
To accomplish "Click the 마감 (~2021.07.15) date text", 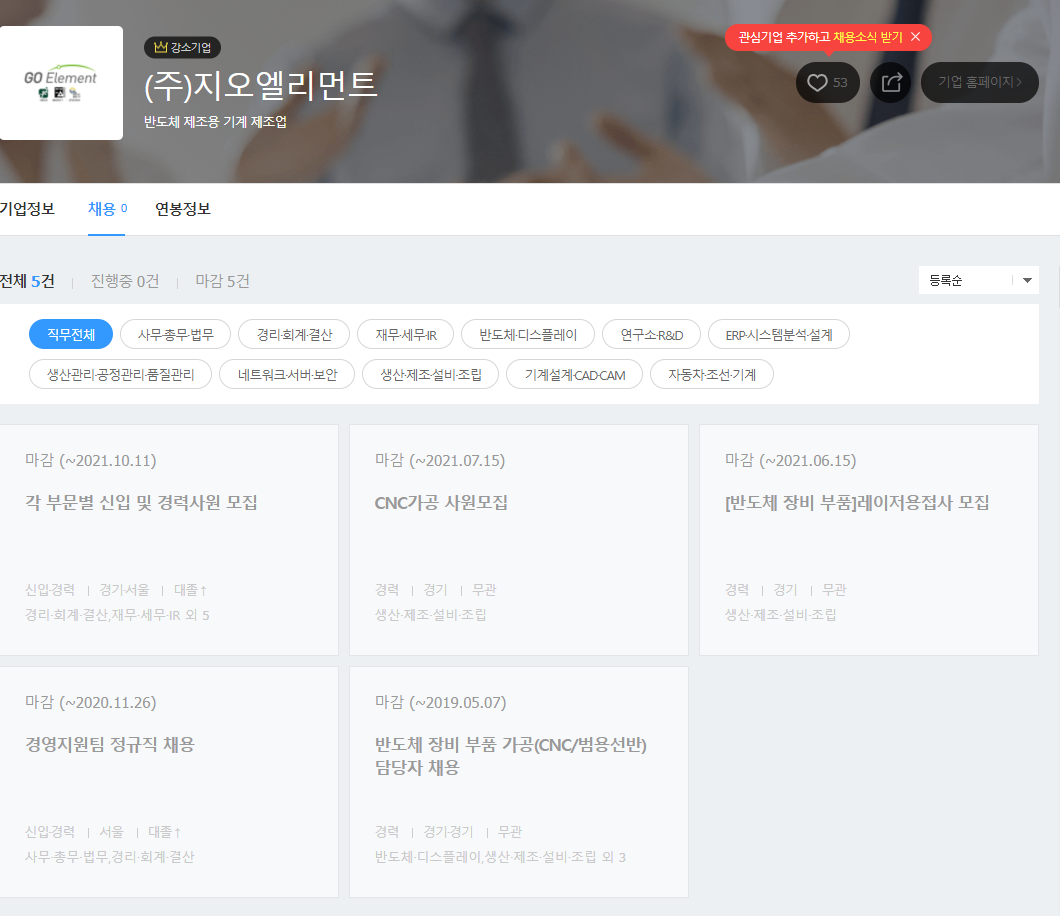I will tap(440, 460).
